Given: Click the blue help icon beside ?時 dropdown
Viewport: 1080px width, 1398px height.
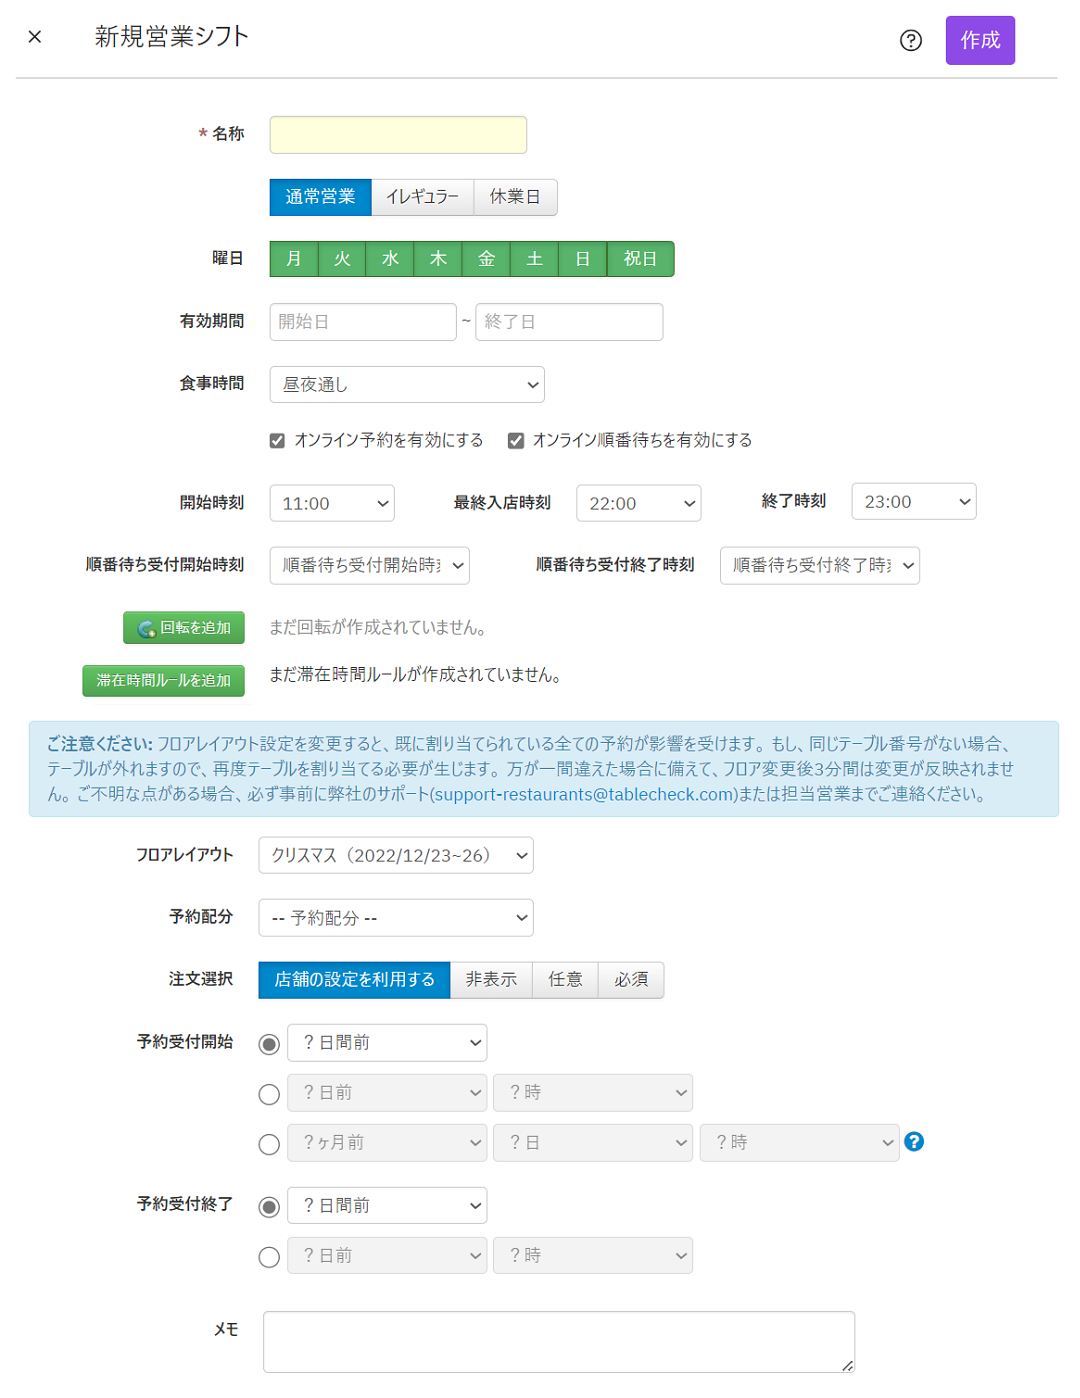Looking at the screenshot, I should tap(913, 1141).
